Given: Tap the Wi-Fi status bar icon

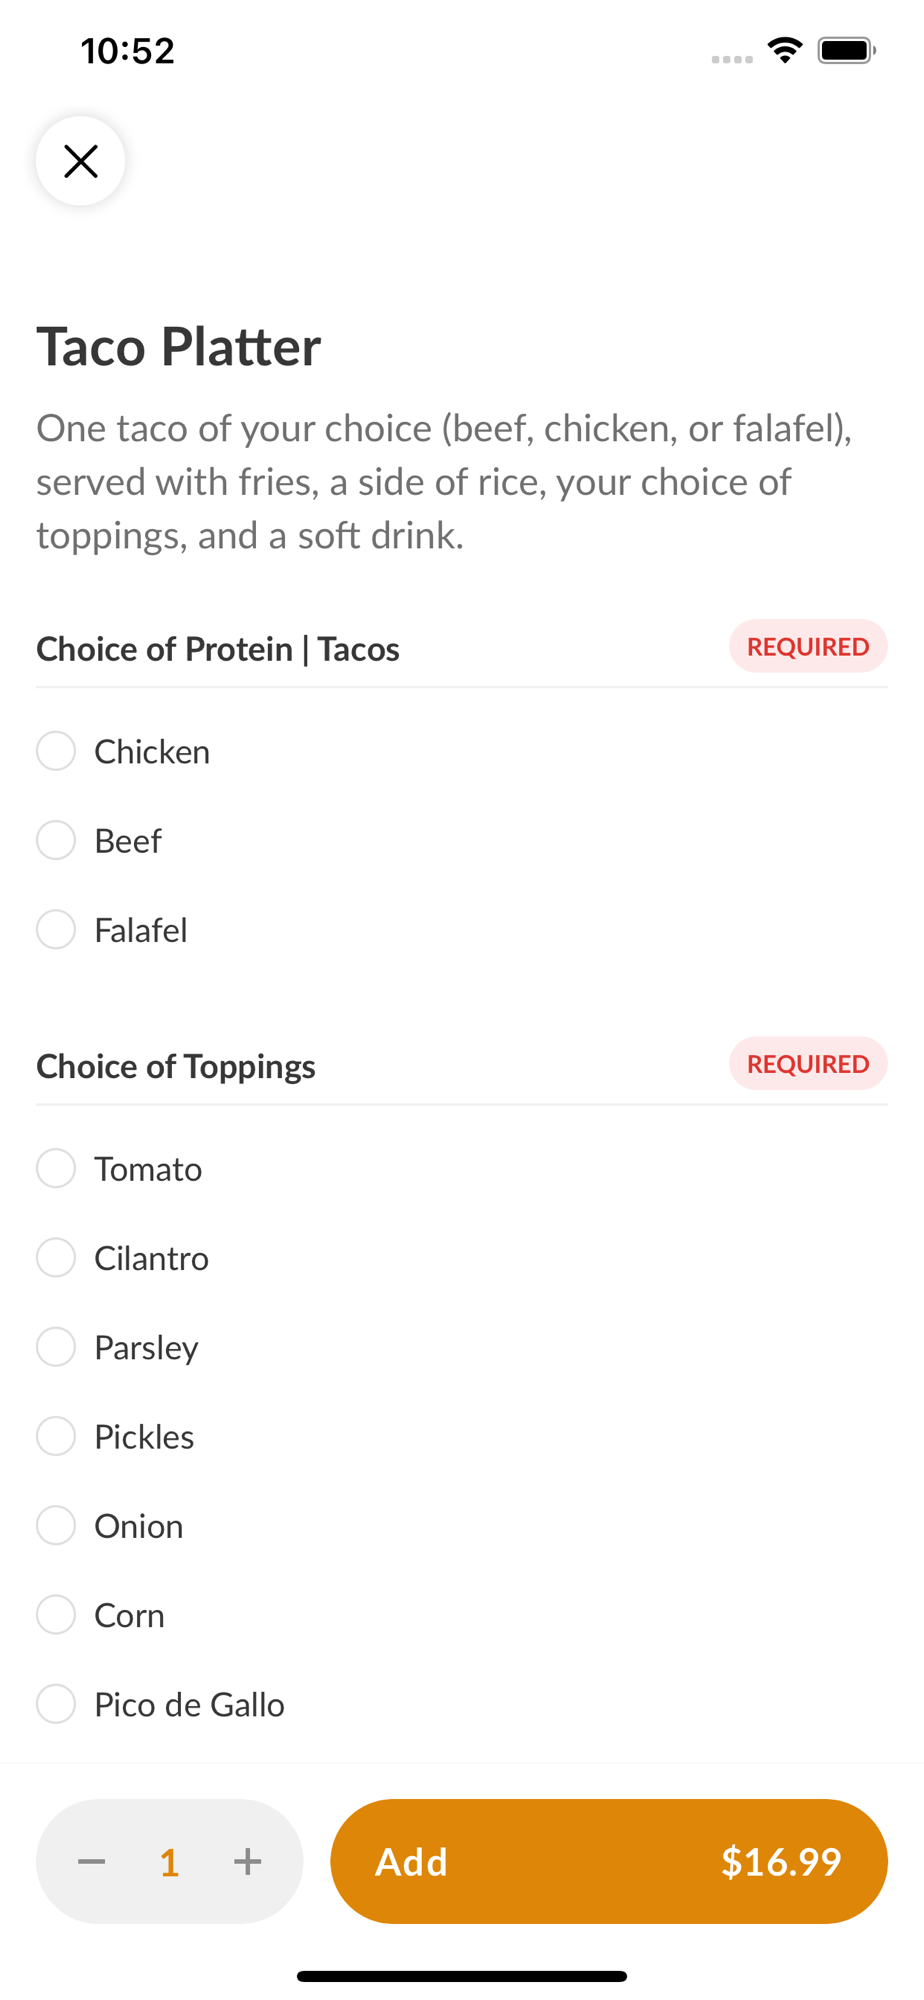Looking at the screenshot, I should (785, 50).
